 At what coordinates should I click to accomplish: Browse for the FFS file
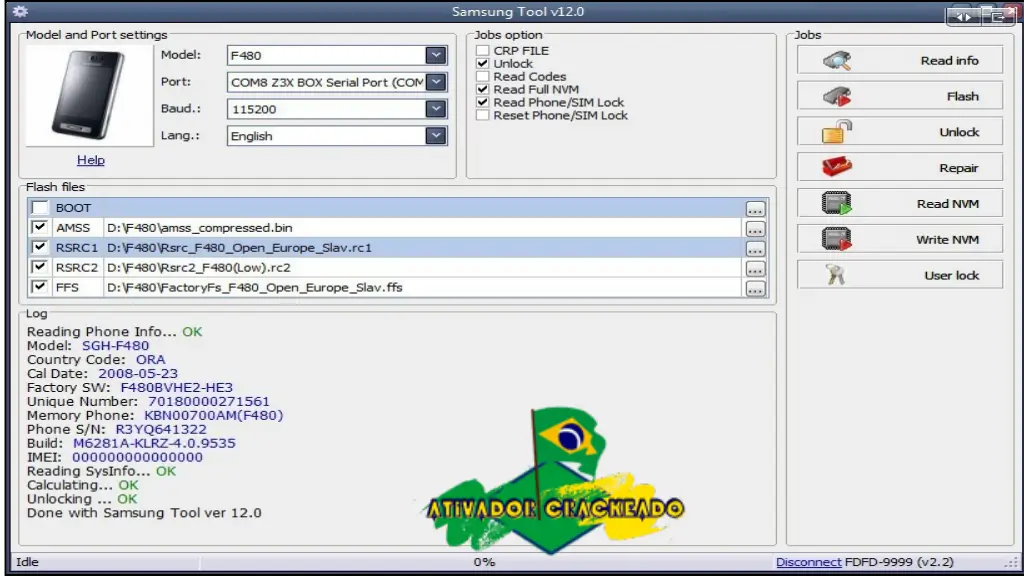[755, 289]
